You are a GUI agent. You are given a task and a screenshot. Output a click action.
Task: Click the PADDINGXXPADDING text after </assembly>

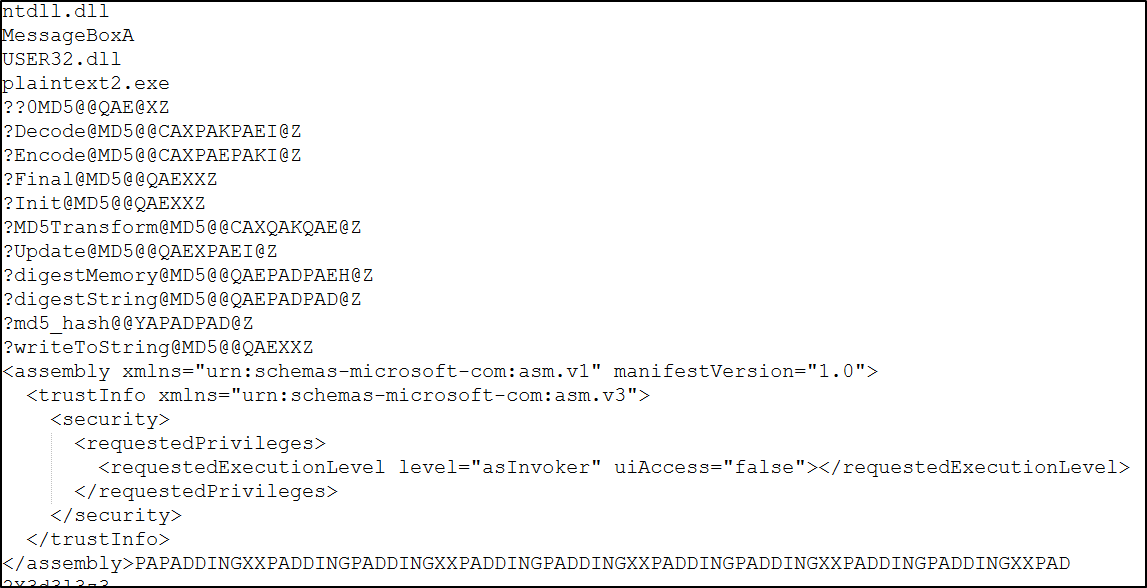tap(600, 564)
